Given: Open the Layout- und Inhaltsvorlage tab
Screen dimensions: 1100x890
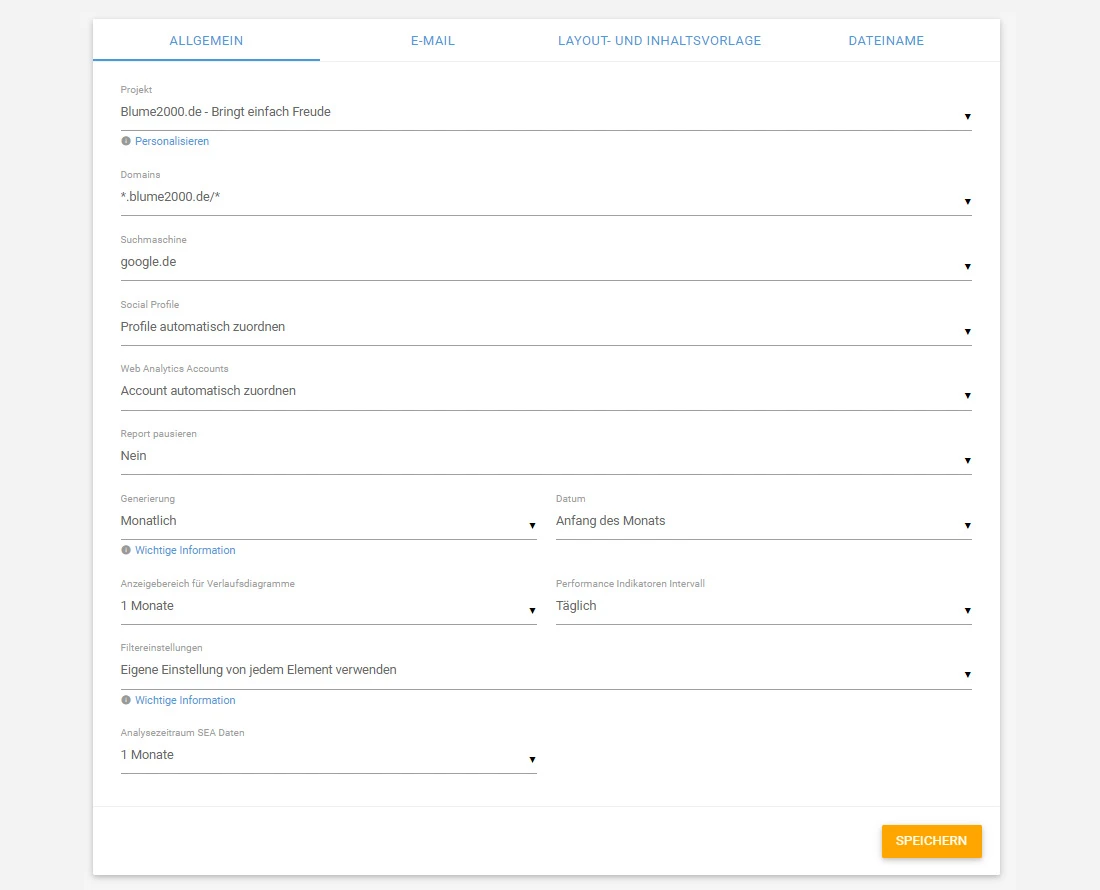Looking at the screenshot, I should click(x=659, y=41).
